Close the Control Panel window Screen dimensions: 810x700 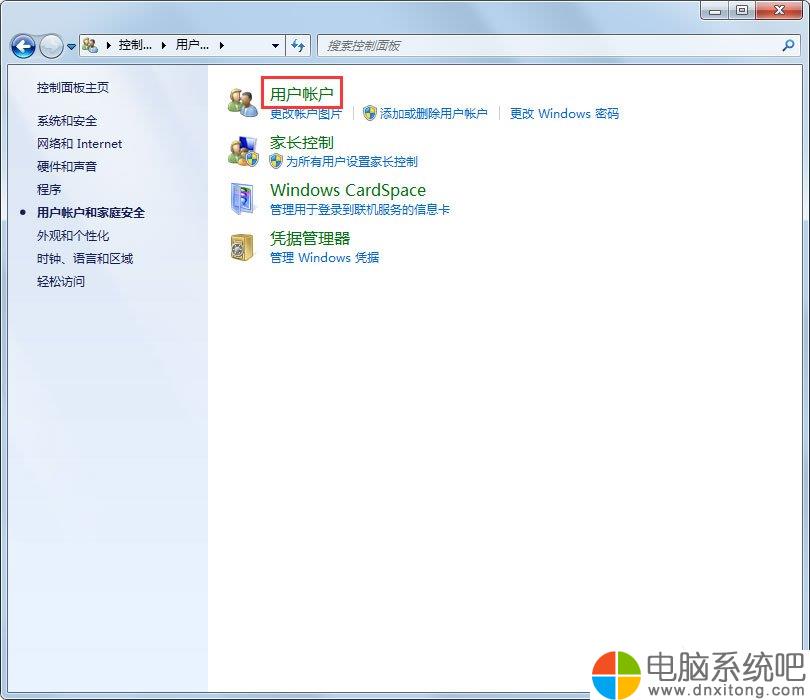(x=779, y=10)
